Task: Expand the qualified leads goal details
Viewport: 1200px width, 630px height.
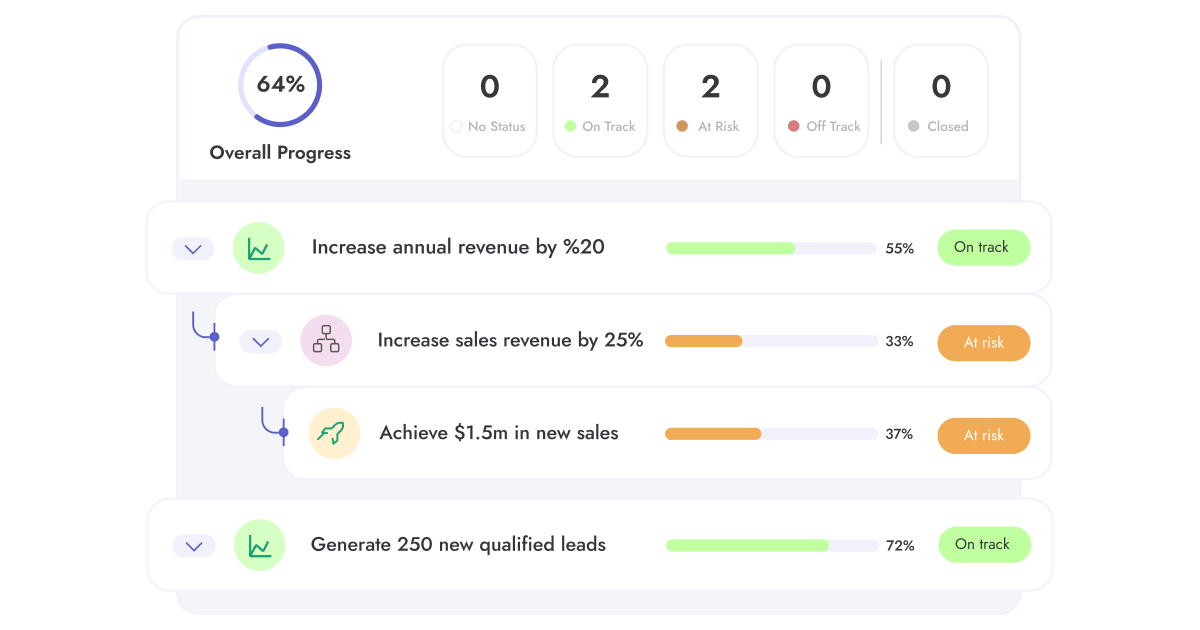Action: click(x=193, y=545)
